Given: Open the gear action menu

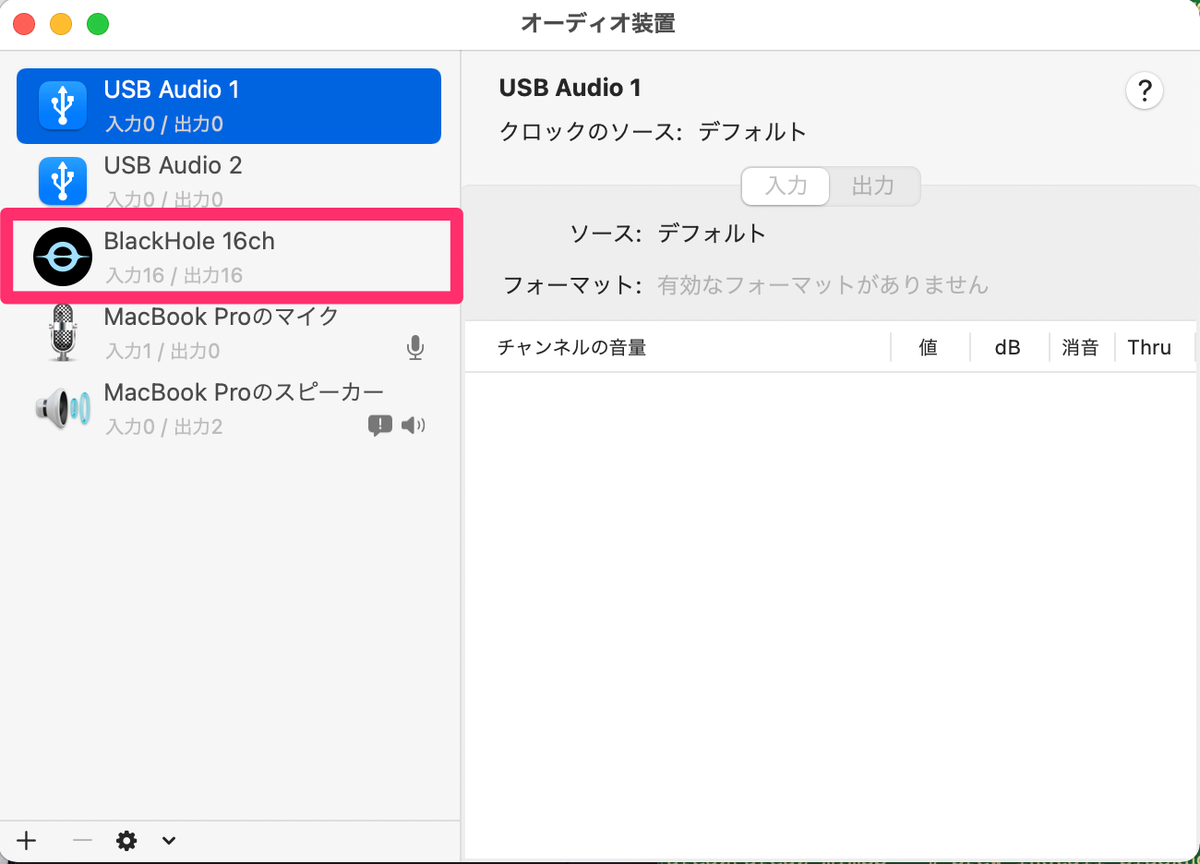Looking at the screenshot, I should (x=126, y=841).
